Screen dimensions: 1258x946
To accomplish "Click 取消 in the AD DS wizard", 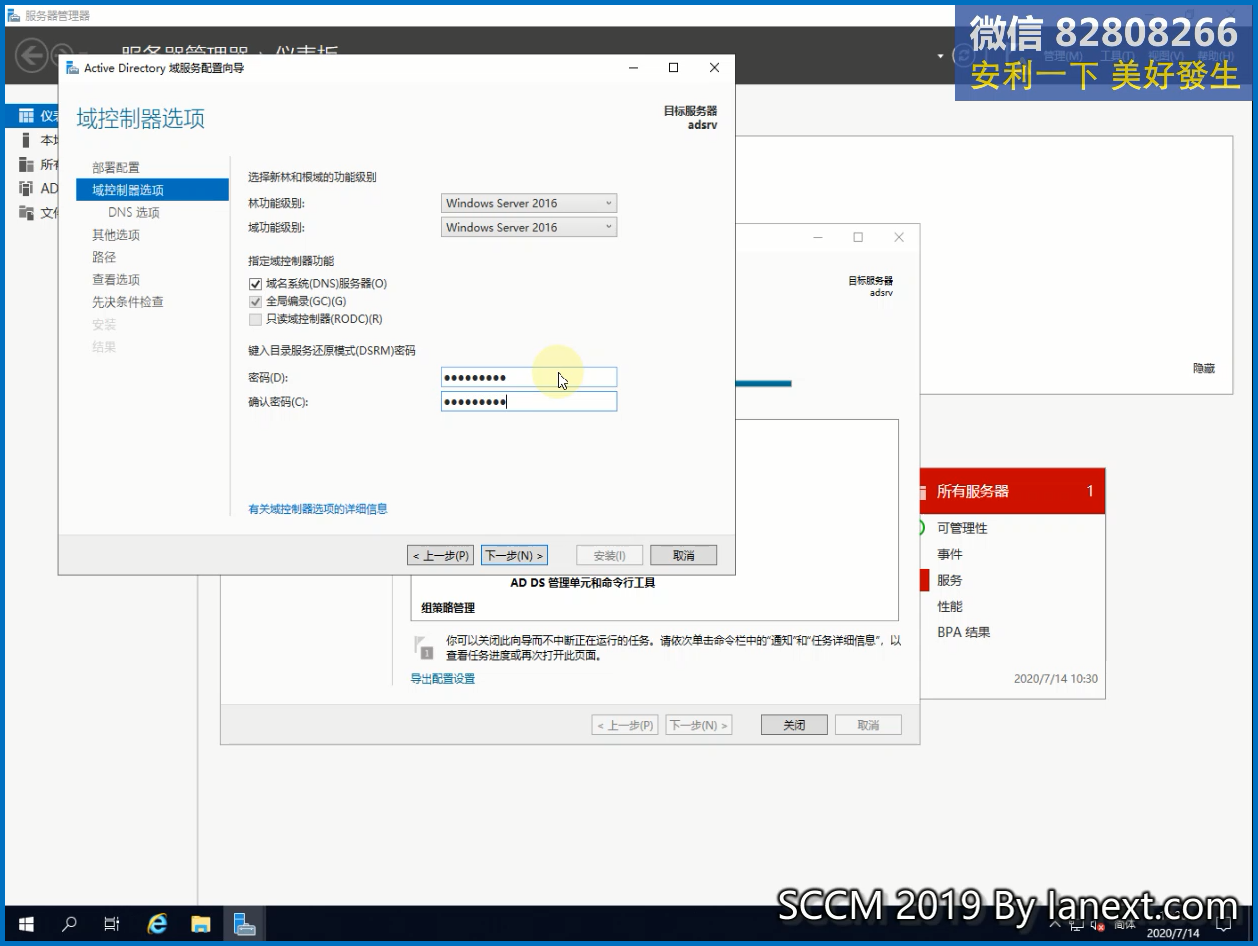I will point(684,555).
